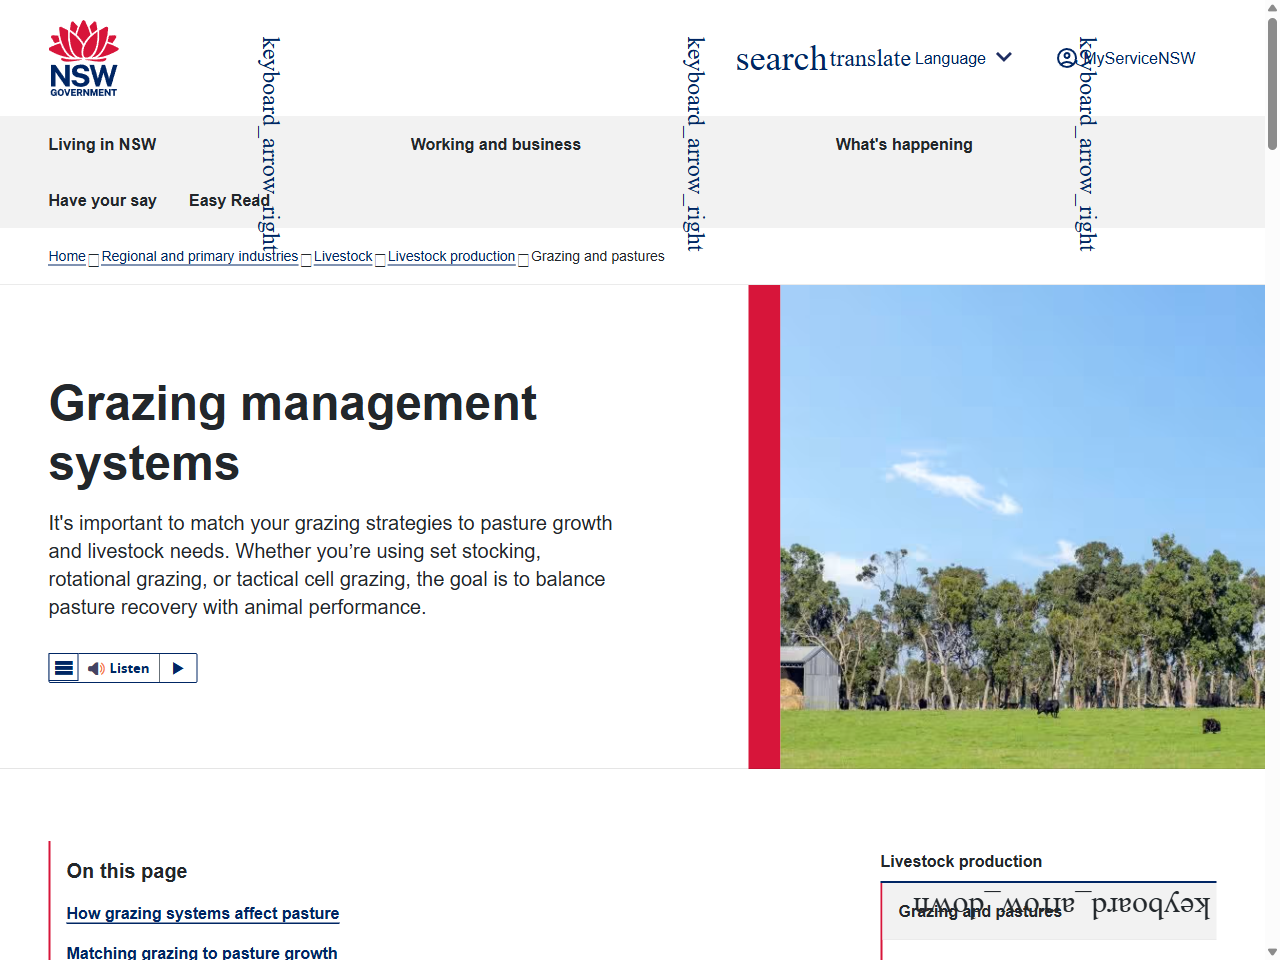Click the Easy Read menu item
Image resolution: width=1280 pixels, height=960 pixels.
(x=229, y=200)
